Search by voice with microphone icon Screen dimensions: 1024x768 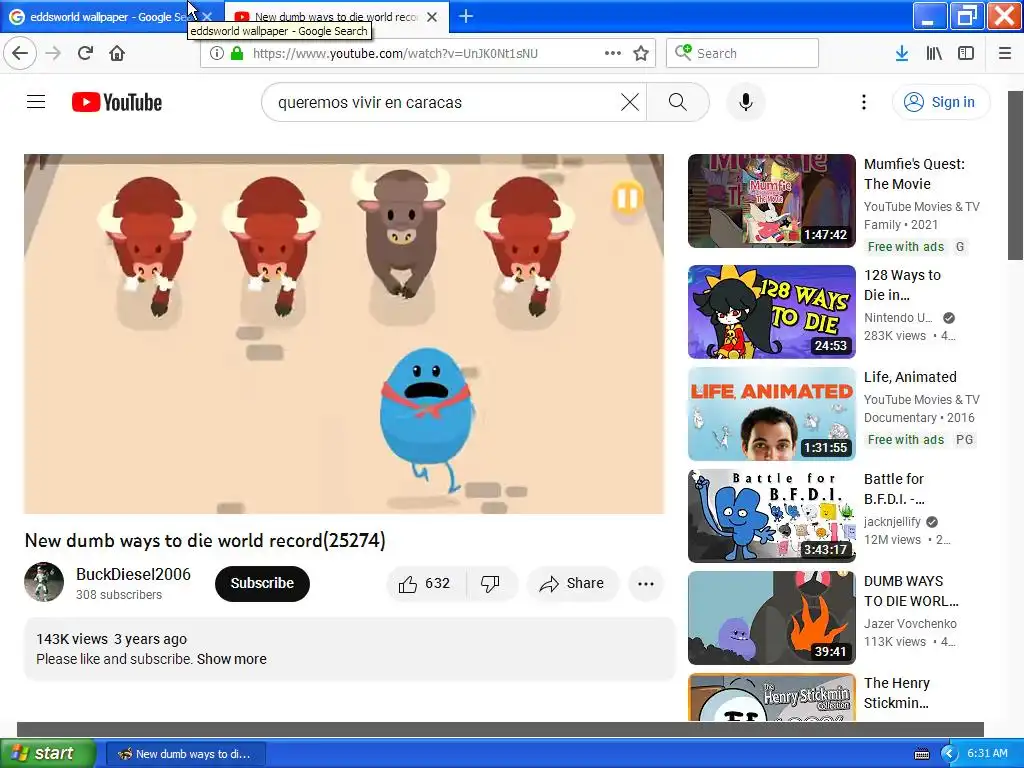tap(746, 102)
